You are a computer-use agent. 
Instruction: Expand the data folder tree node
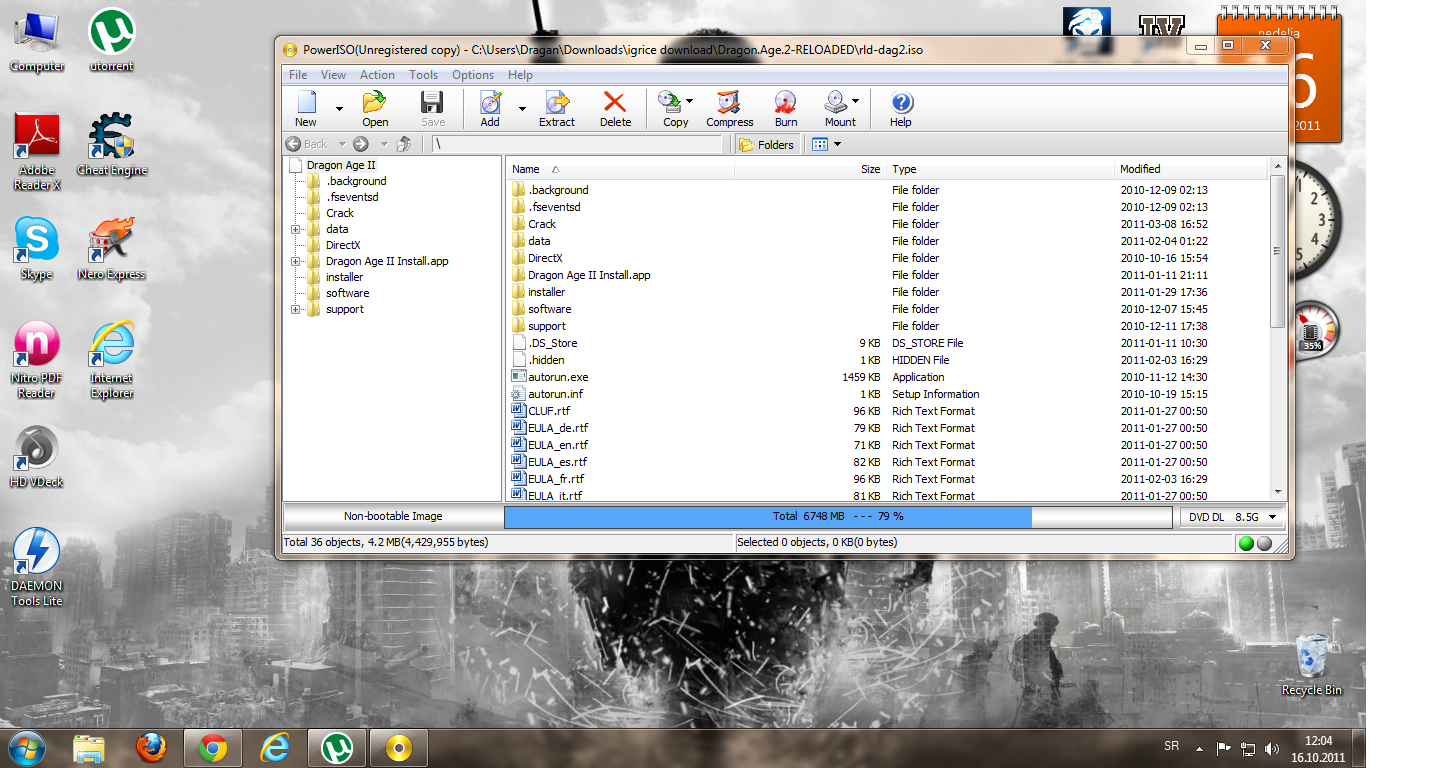(296, 229)
